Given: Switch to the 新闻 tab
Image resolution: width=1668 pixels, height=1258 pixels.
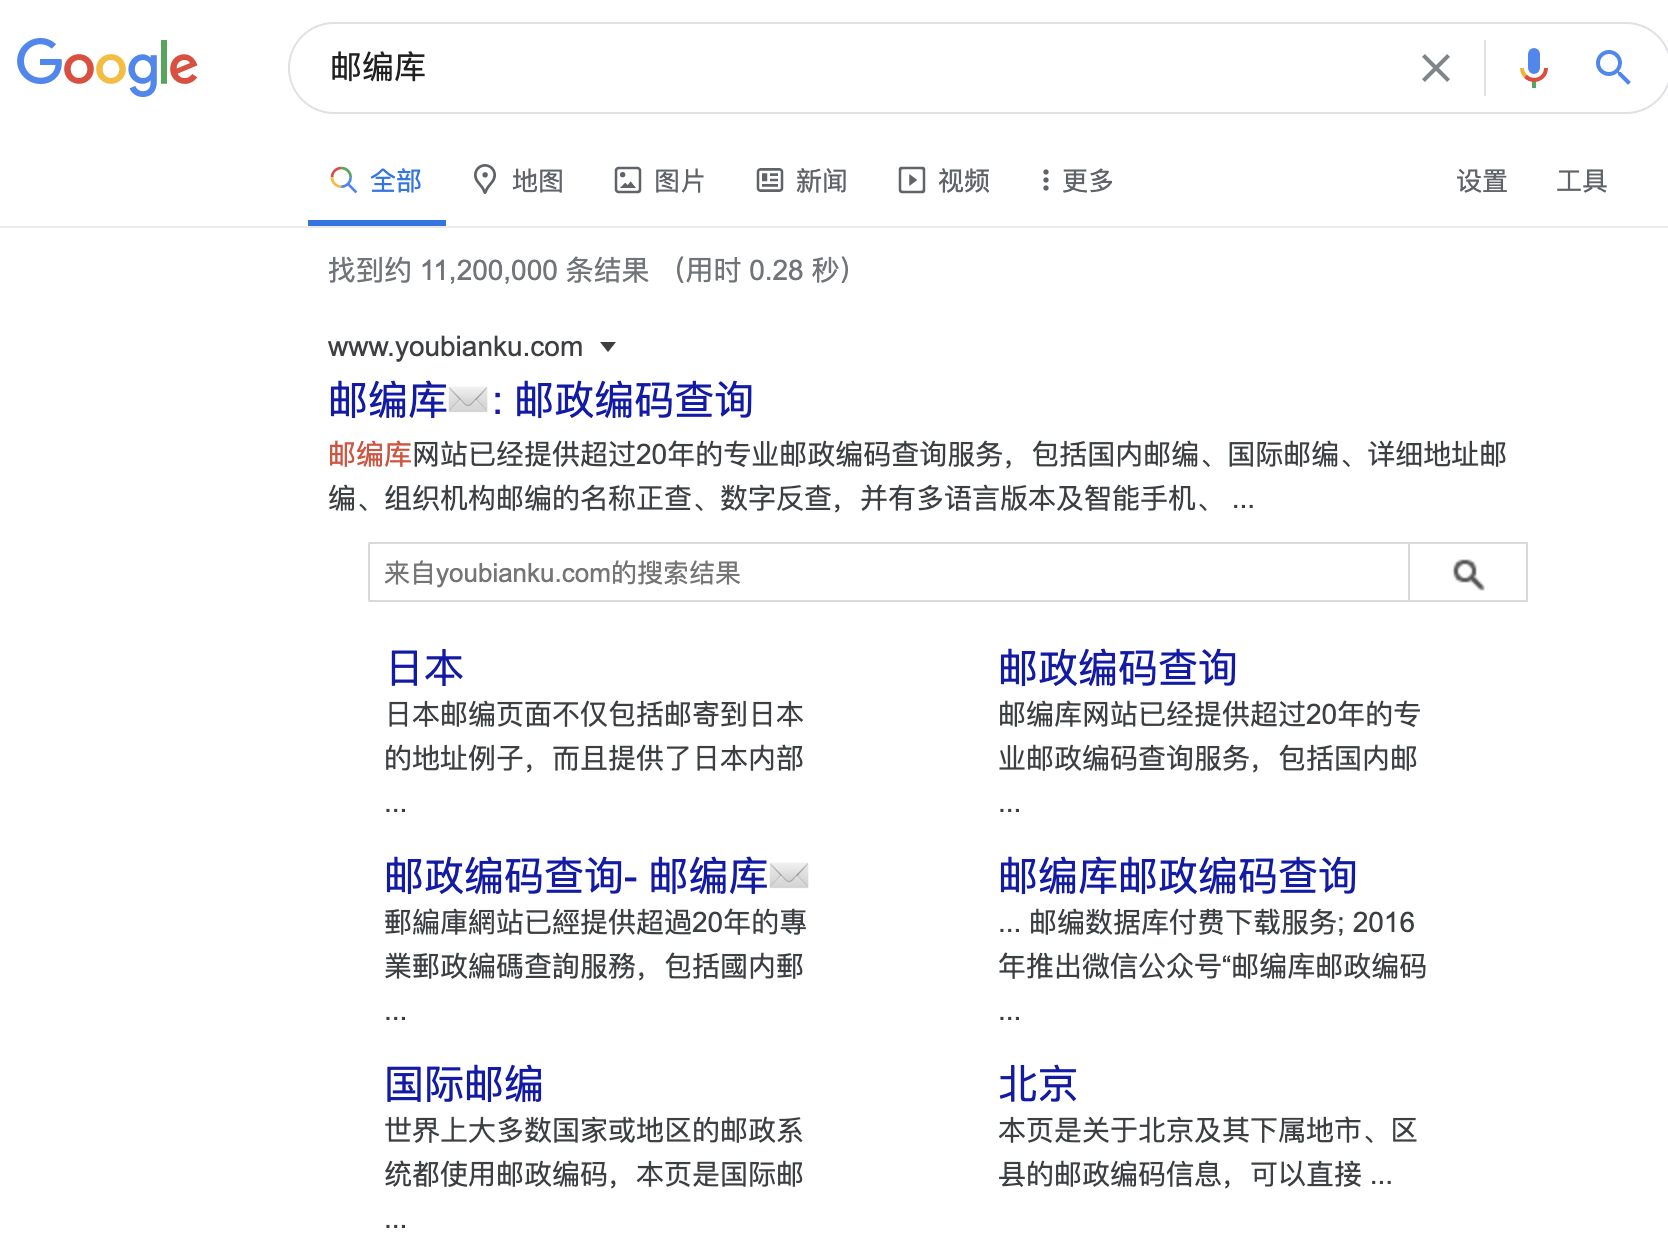Looking at the screenshot, I should 802,181.
